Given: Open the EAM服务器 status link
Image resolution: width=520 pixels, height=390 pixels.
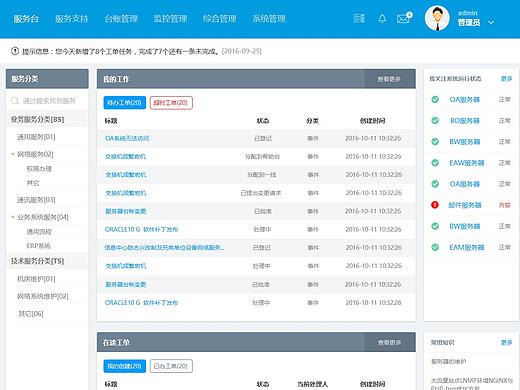Looking at the screenshot, I should pos(467,247).
